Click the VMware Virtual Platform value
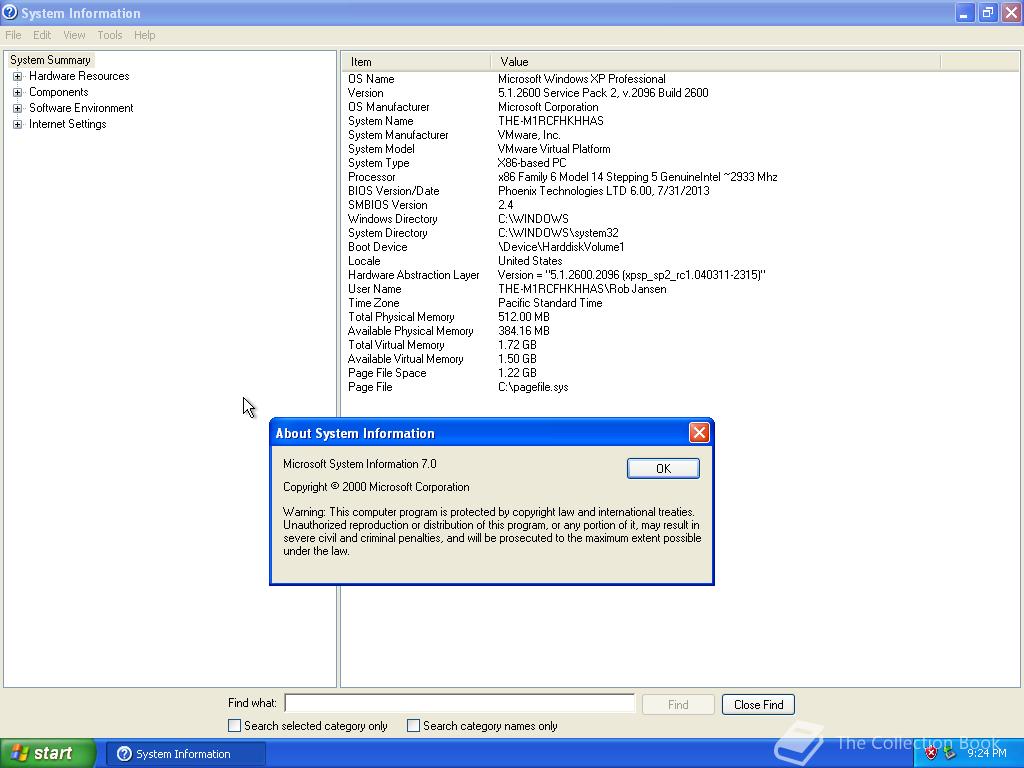 coord(554,149)
